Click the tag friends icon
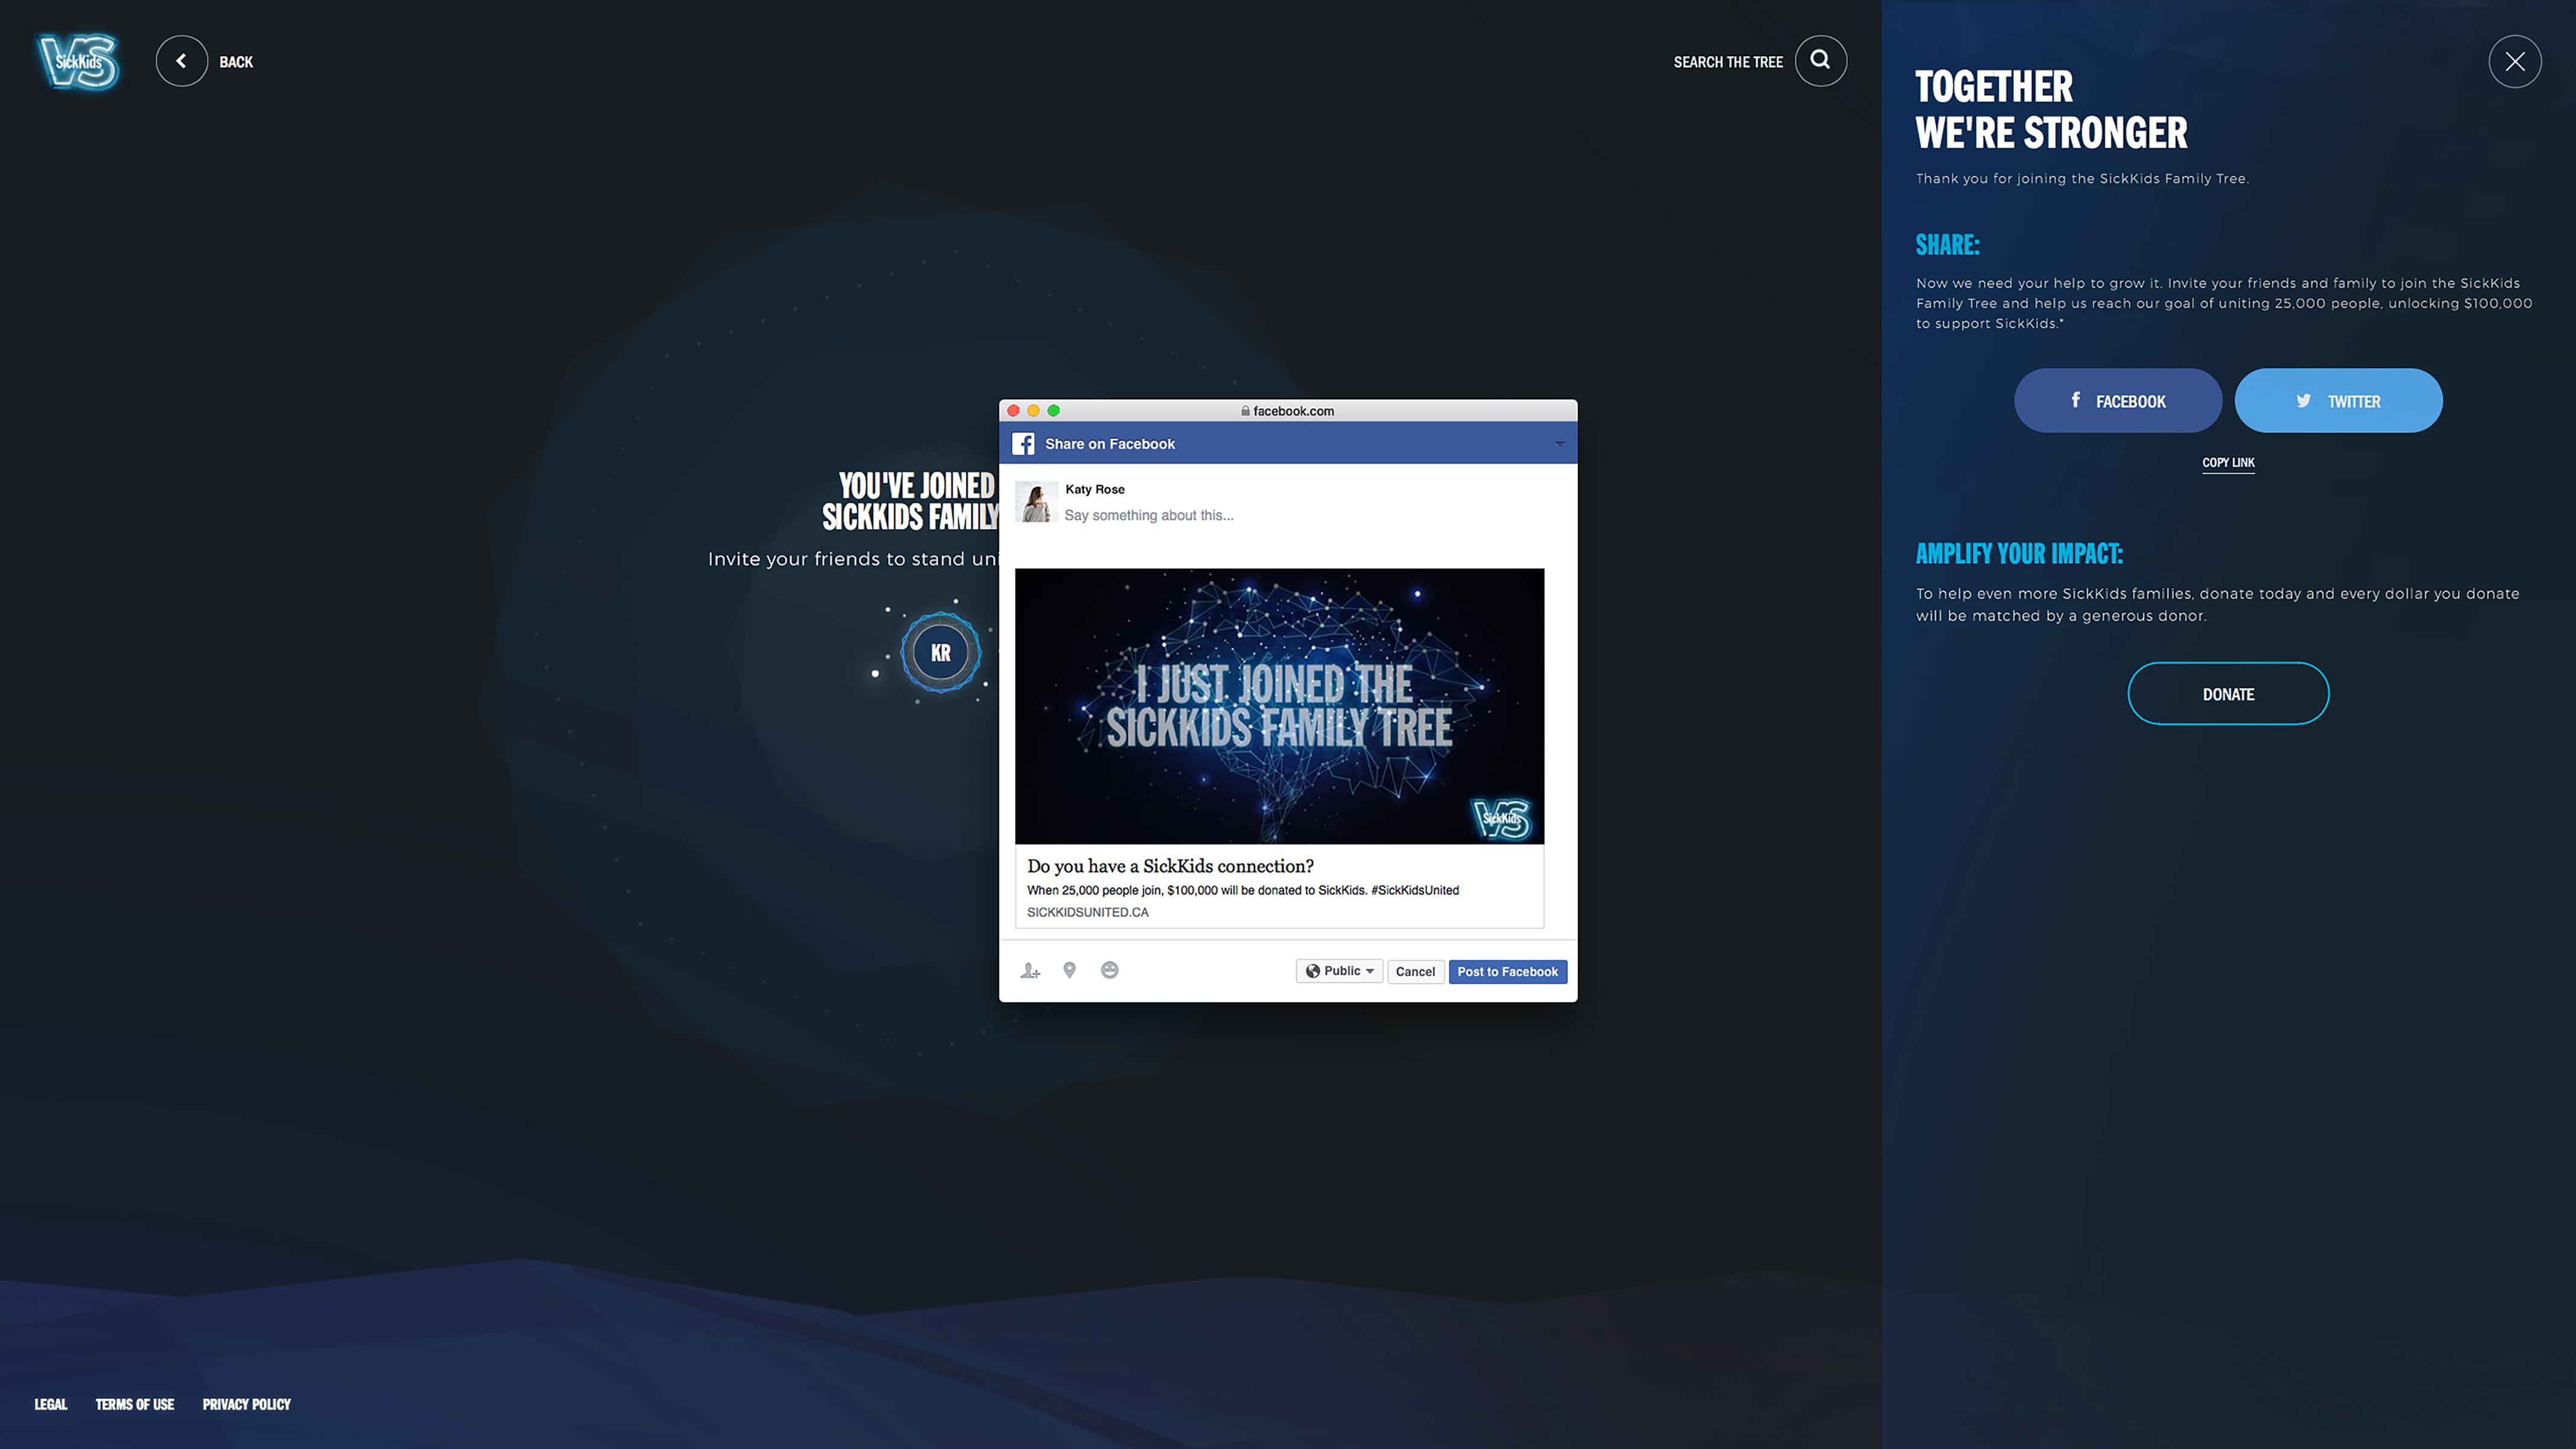The image size is (2576, 1449). click(1030, 970)
